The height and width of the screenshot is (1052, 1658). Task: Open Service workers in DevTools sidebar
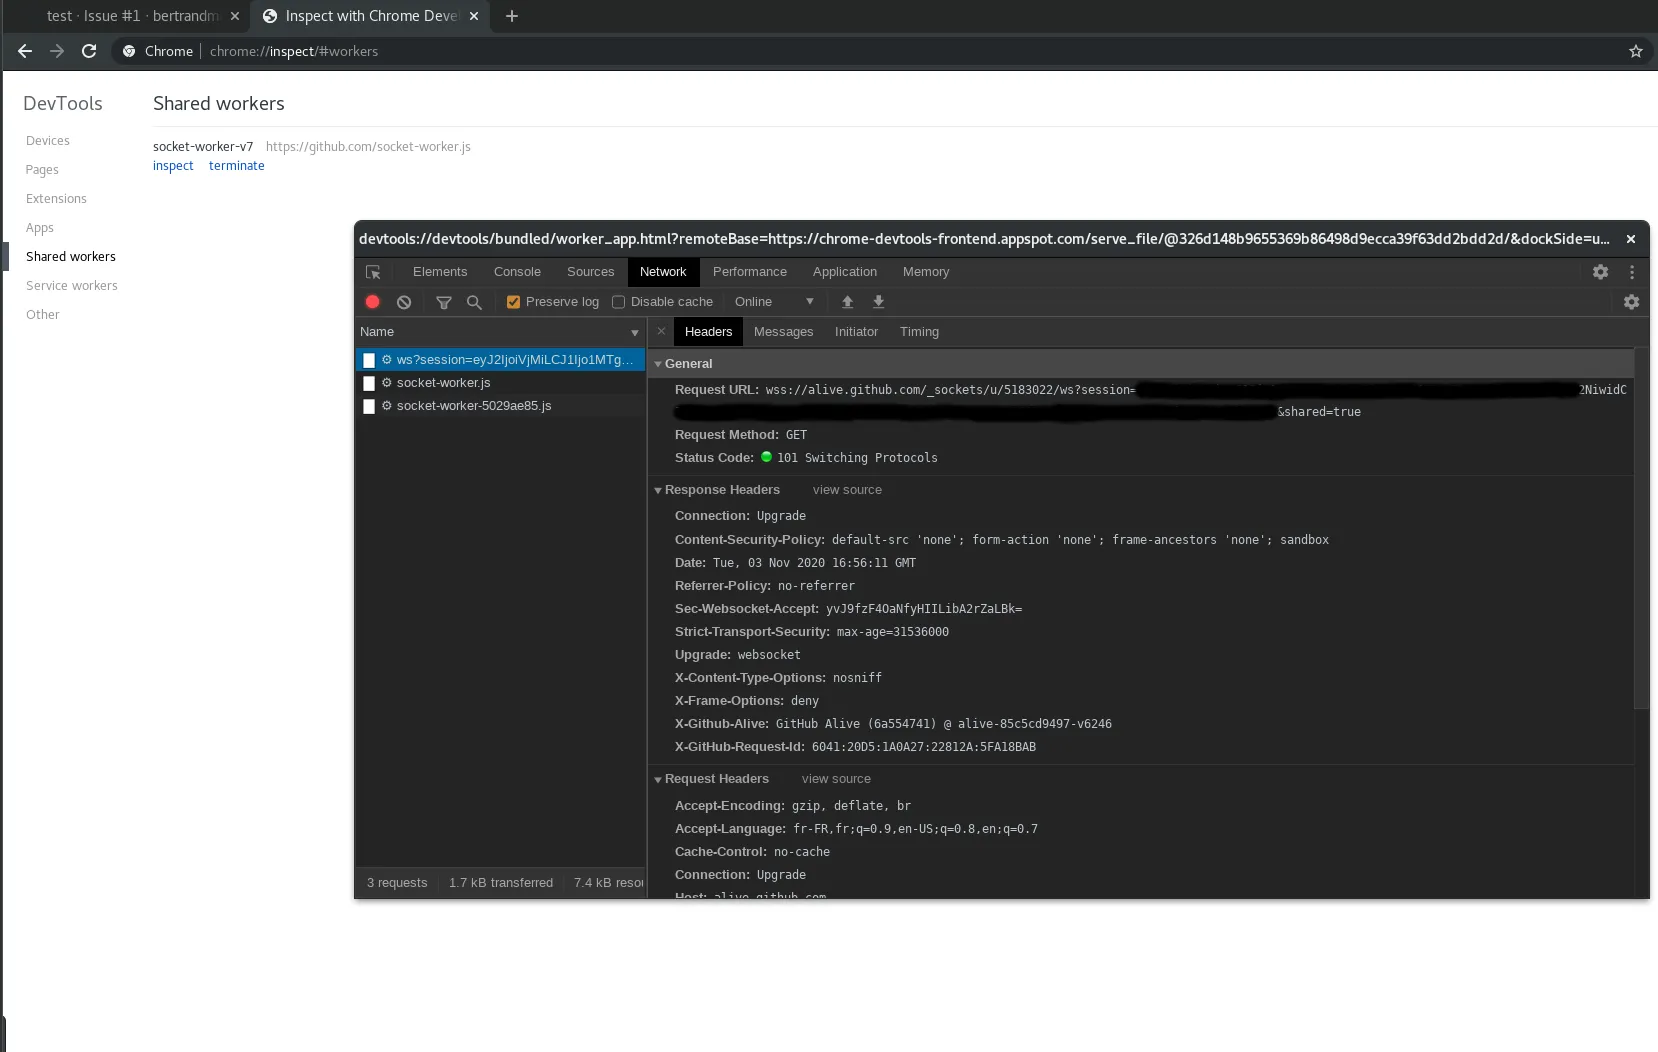pos(72,286)
